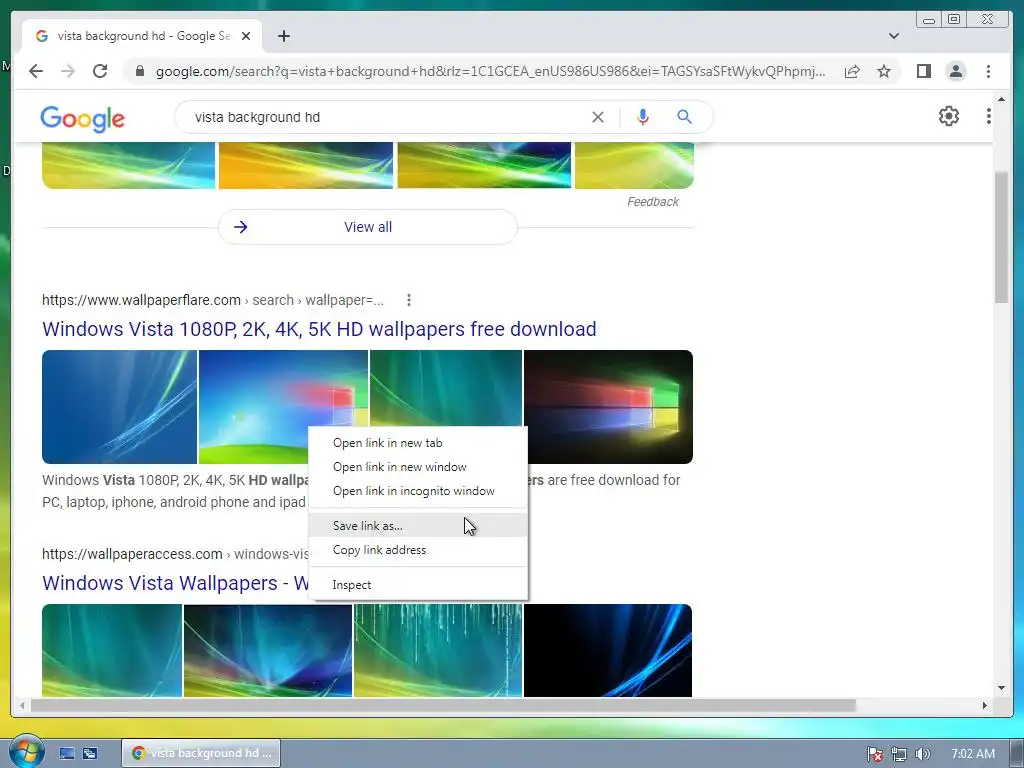The height and width of the screenshot is (768, 1024).
Task: Share this page icon in address bar
Action: click(x=852, y=71)
